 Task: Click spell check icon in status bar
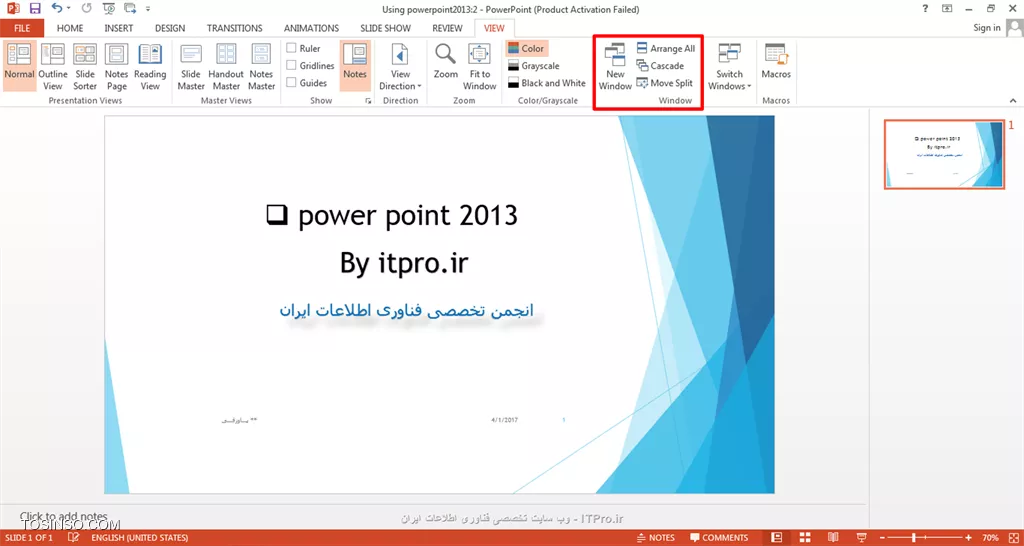point(74,538)
